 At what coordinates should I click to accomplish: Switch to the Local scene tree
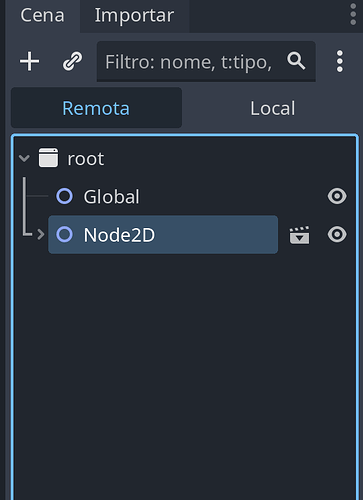[272, 108]
